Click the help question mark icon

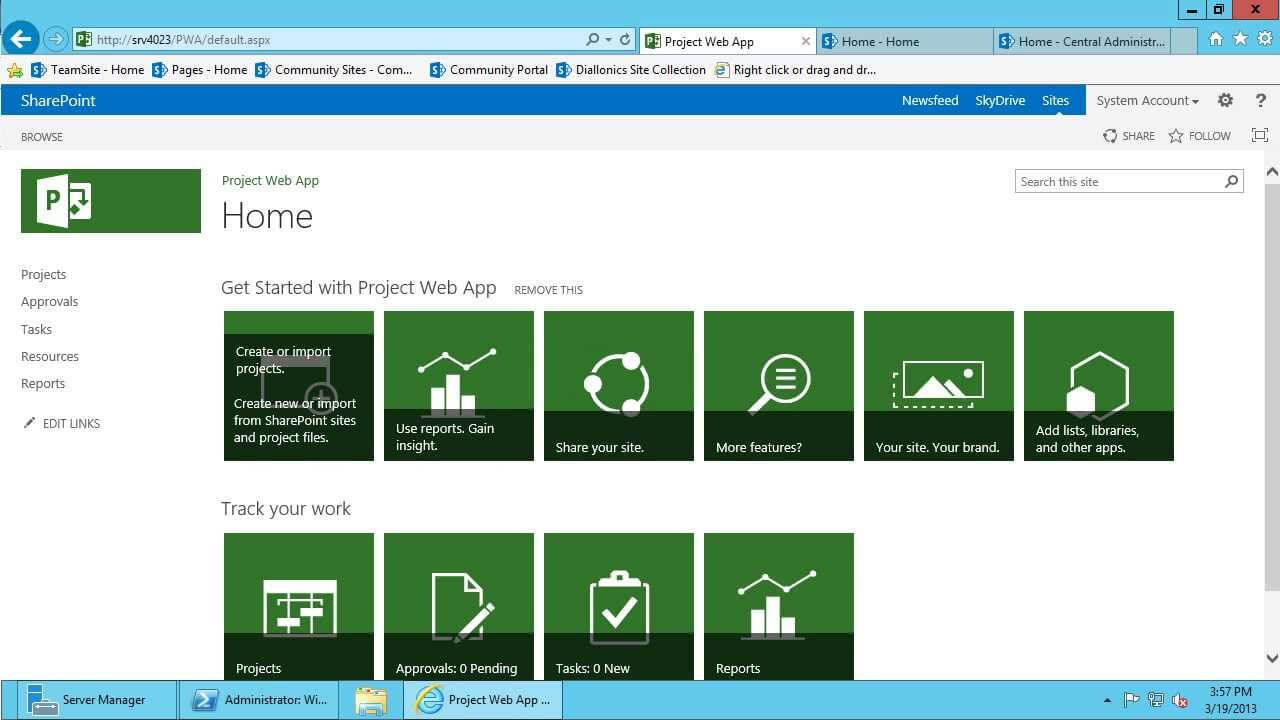1260,100
